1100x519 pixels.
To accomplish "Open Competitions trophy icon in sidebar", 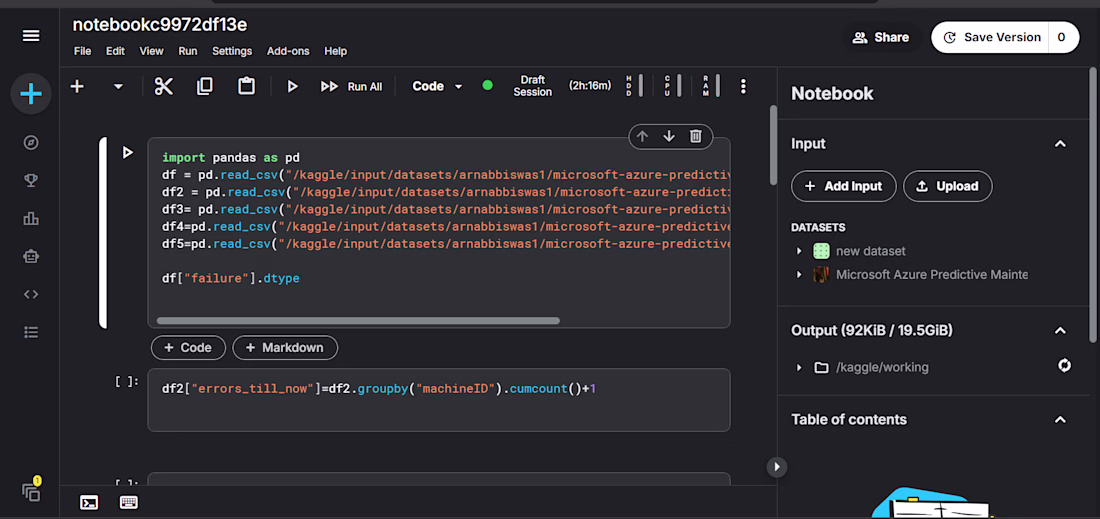I will point(31,181).
